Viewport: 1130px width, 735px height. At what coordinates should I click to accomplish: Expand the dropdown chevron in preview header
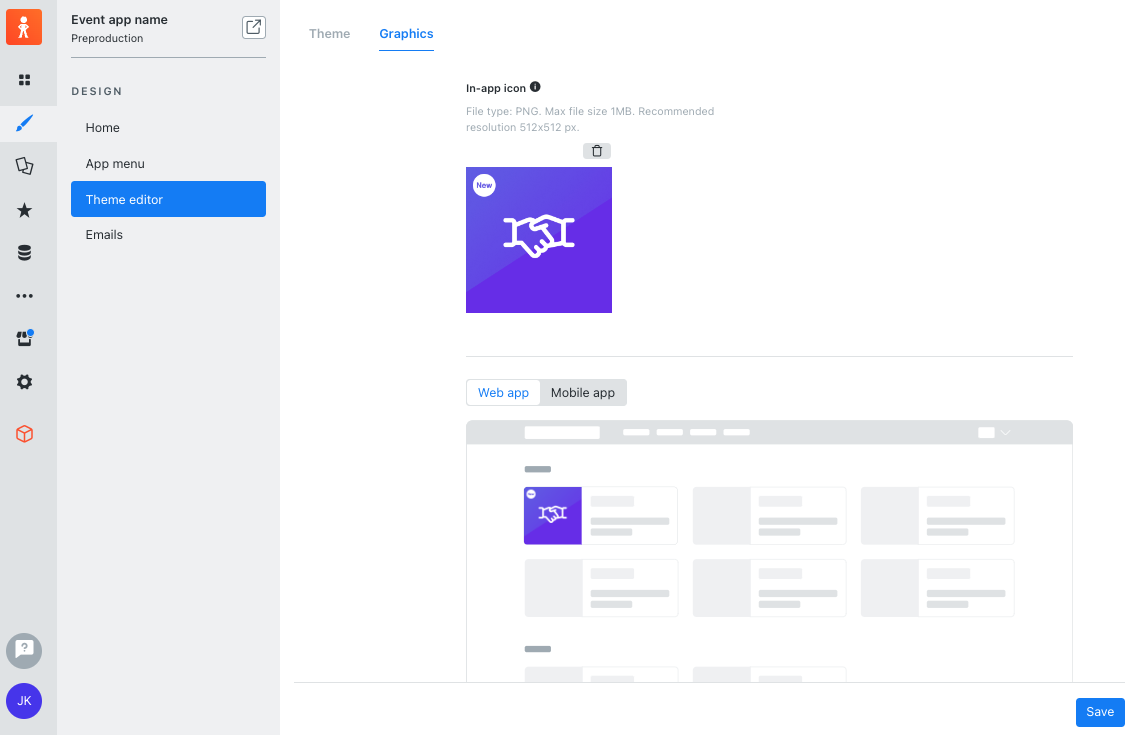(x=1005, y=432)
